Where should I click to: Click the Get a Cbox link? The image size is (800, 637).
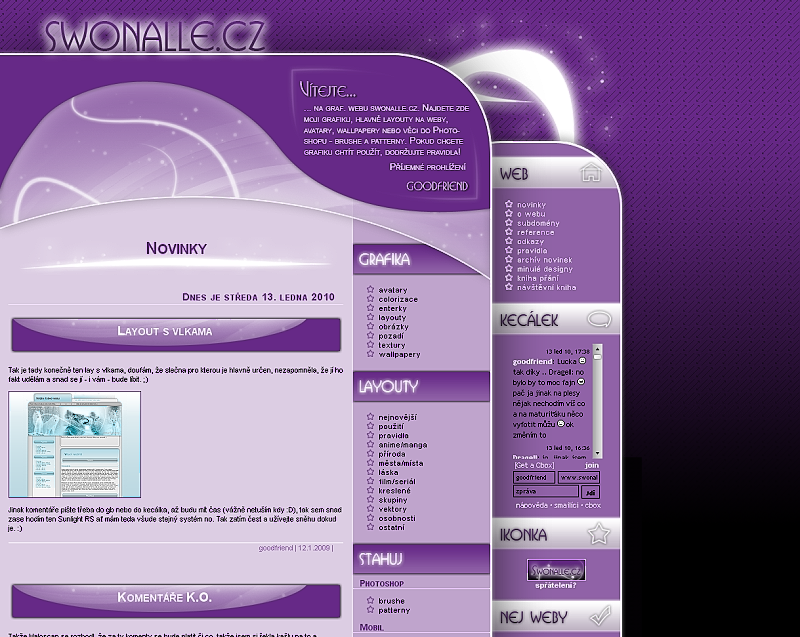(x=533, y=465)
